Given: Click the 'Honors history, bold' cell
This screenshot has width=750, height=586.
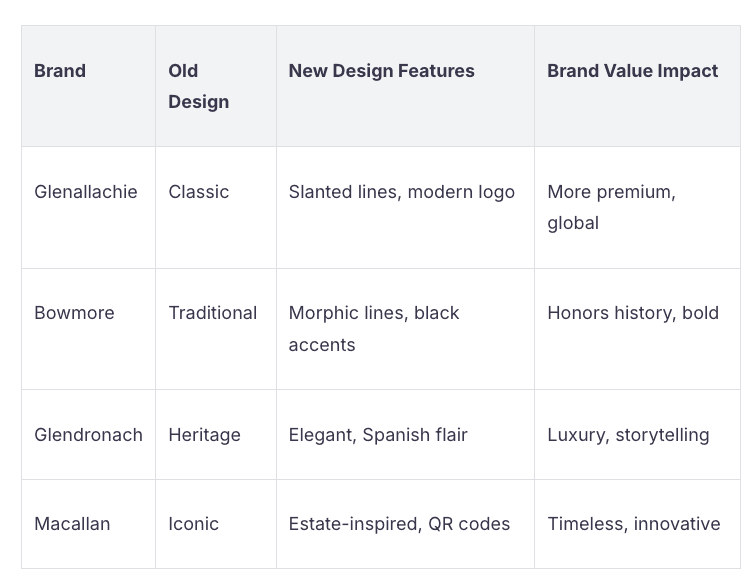Looking at the screenshot, I should 633,313.
